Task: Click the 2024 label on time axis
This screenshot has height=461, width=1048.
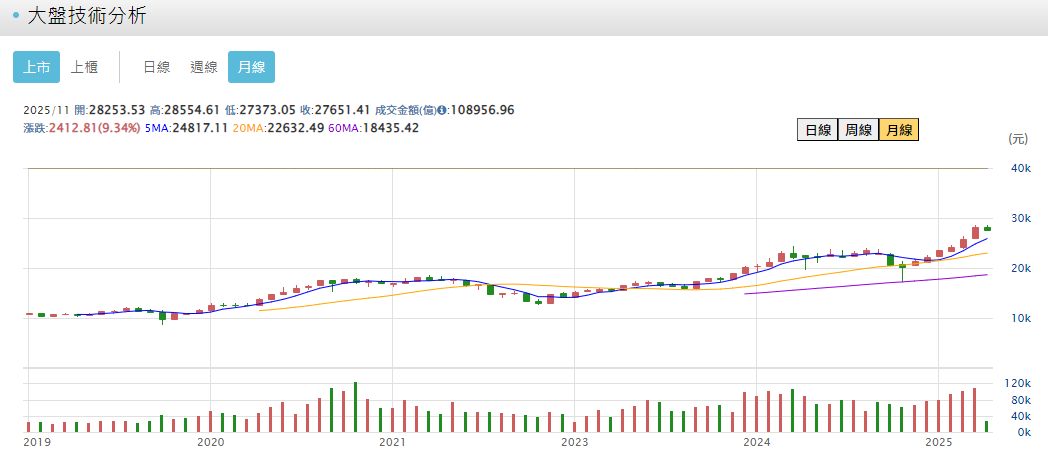Action: pos(757,442)
